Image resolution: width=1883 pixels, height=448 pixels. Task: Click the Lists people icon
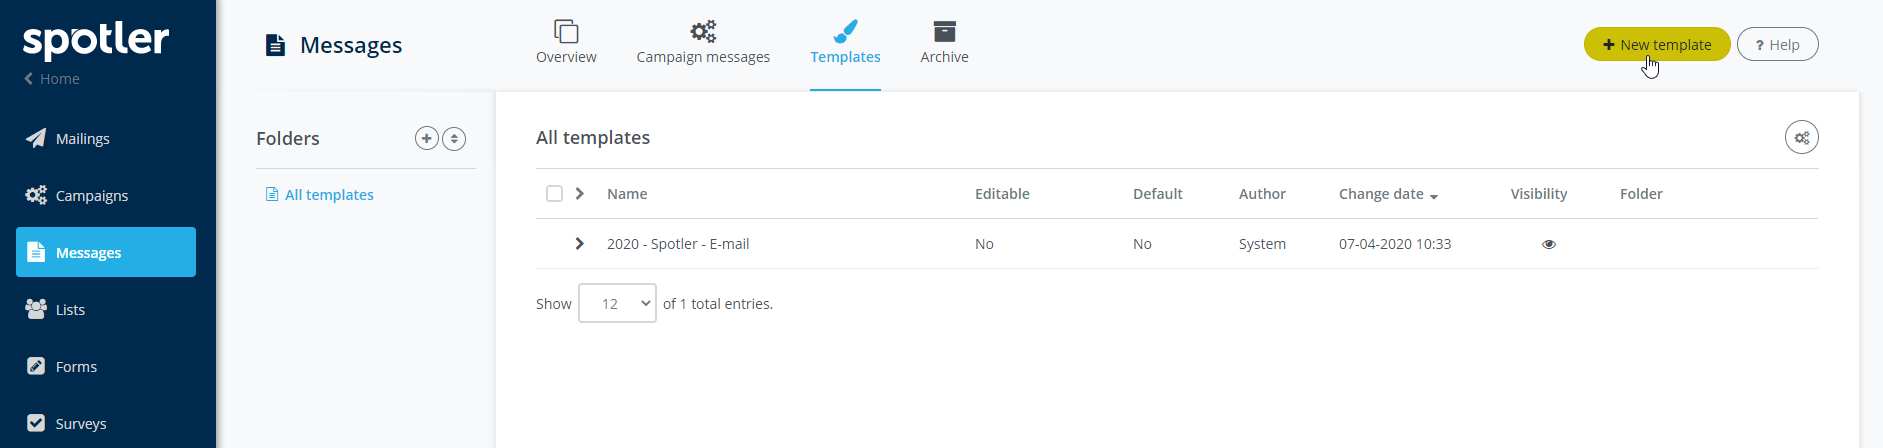(x=36, y=309)
